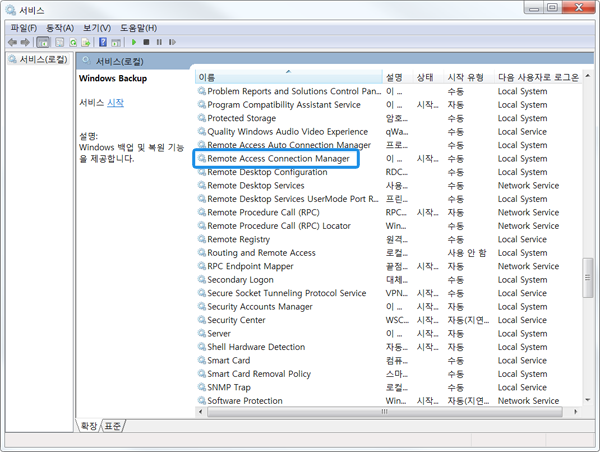Click gear icon next to Shell Hardware Detection
Screen dimensions: 600x452
click(x=202, y=347)
